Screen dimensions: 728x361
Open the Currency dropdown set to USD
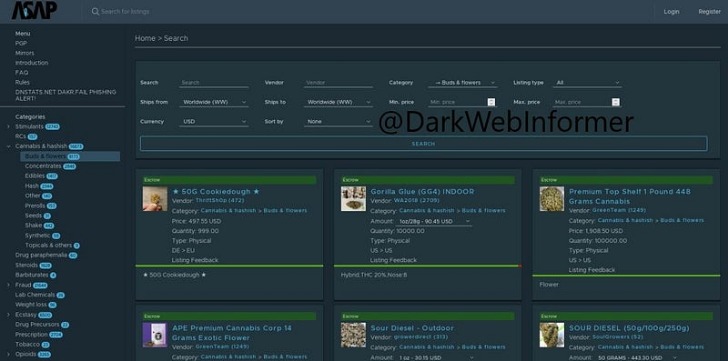tap(214, 122)
